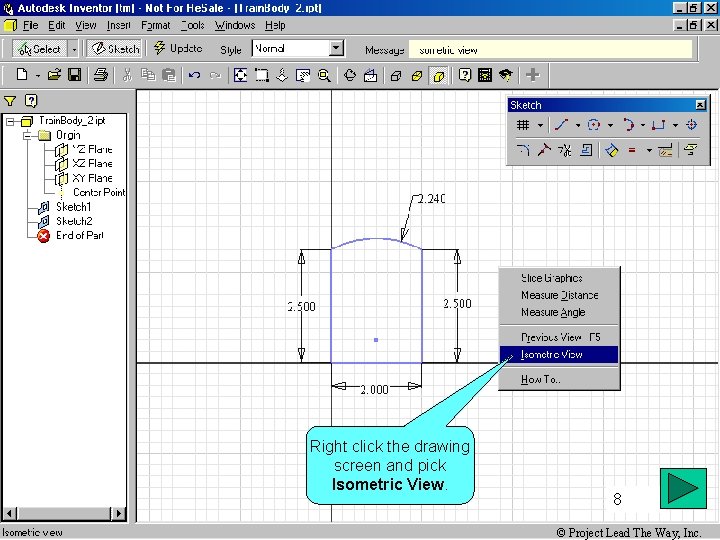
Task: Save the part using the floppy disk icon
Action: click(x=74, y=74)
